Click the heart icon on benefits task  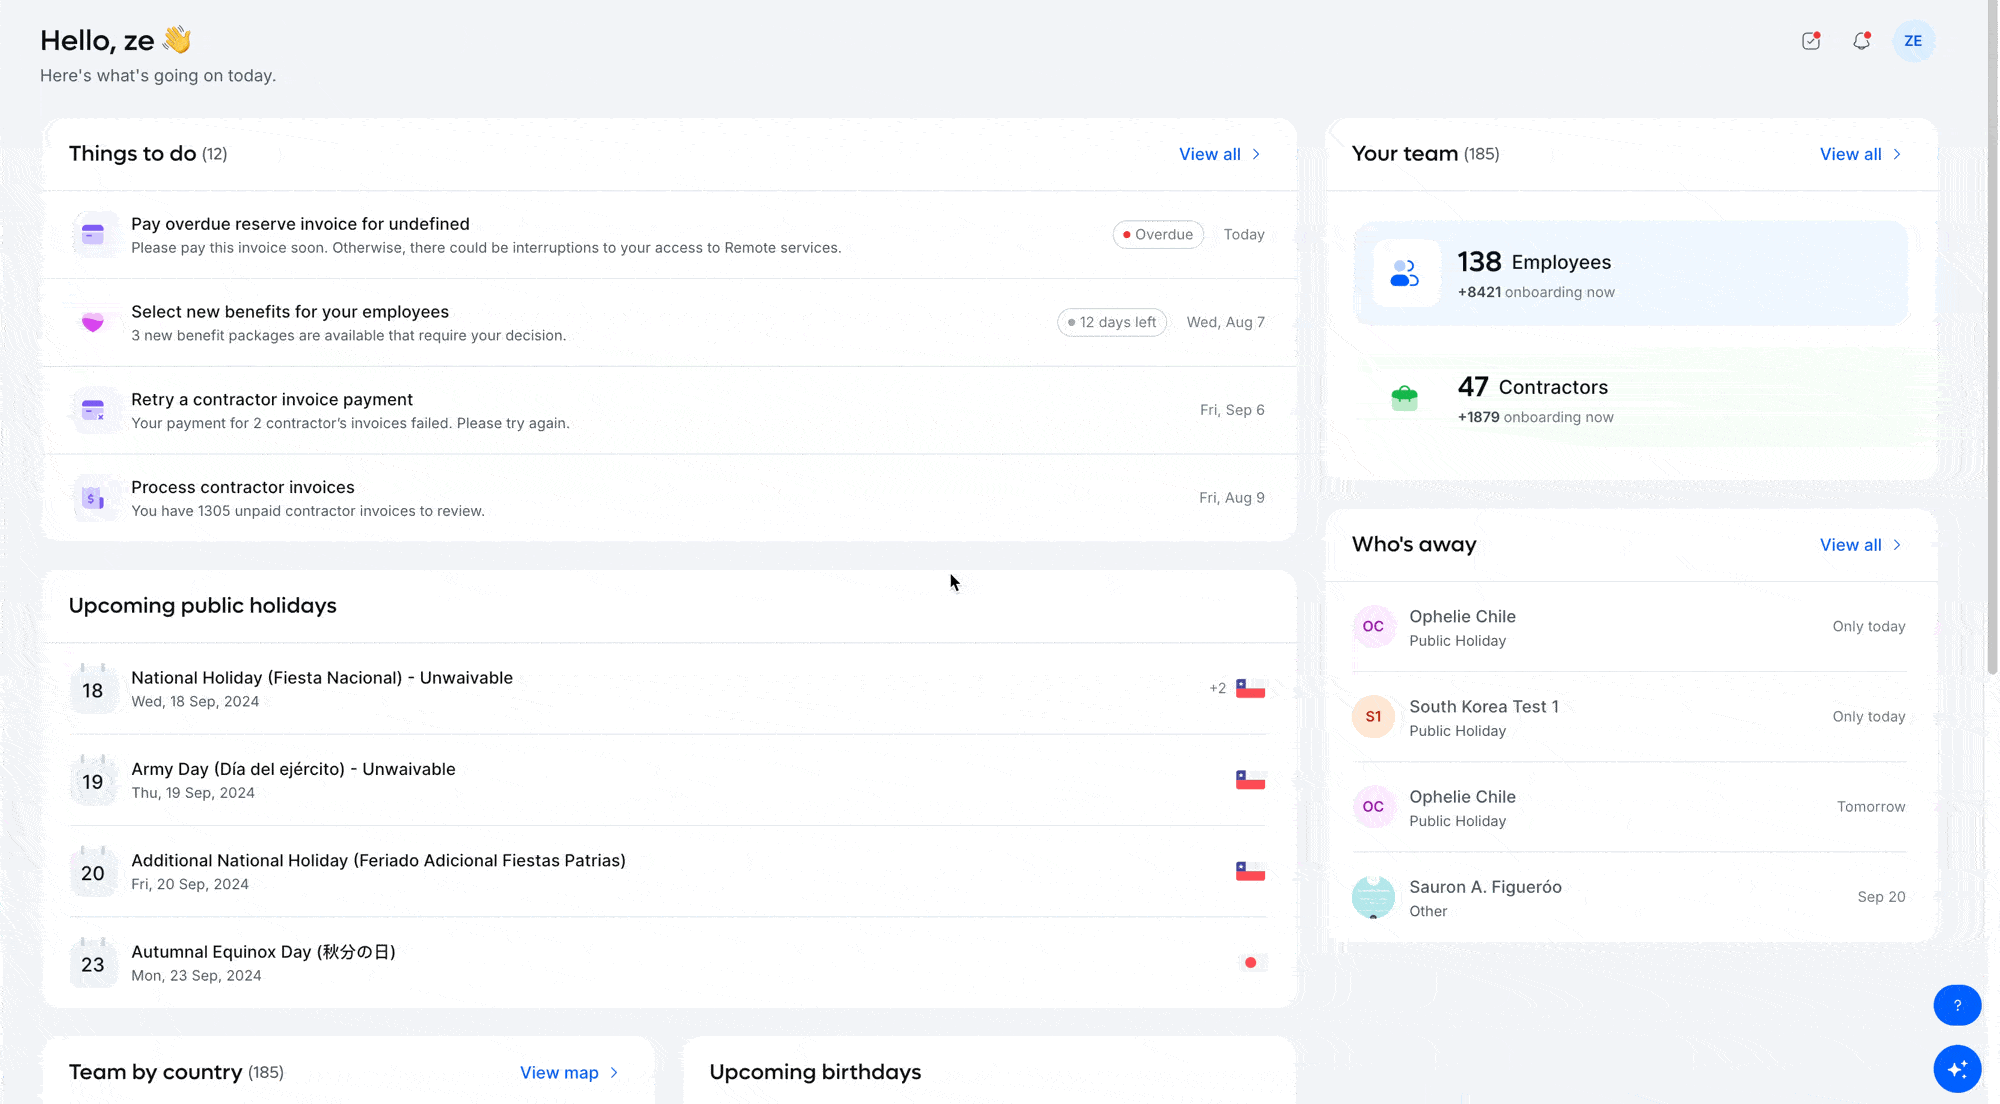point(94,322)
